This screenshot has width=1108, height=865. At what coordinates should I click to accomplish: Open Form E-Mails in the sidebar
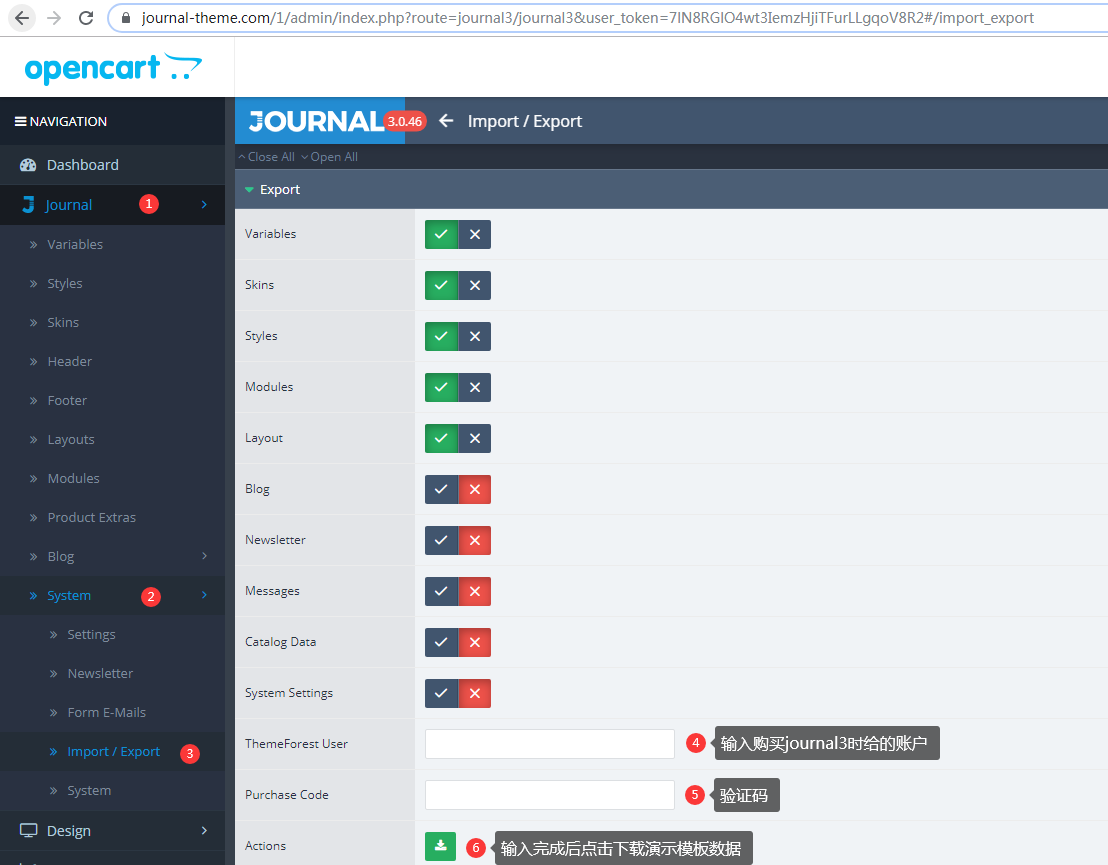click(107, 712)
